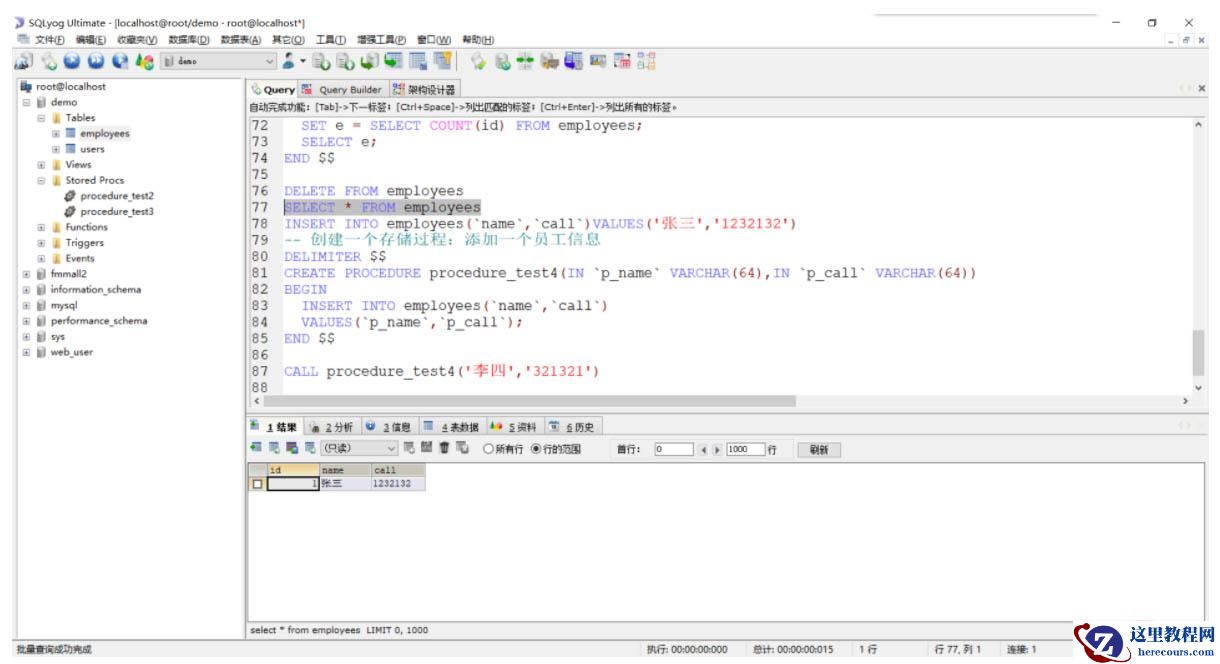Click the rightmost main toolbar icon
1220x664 pixels.
pyautogui.click(x=647, y=61)
